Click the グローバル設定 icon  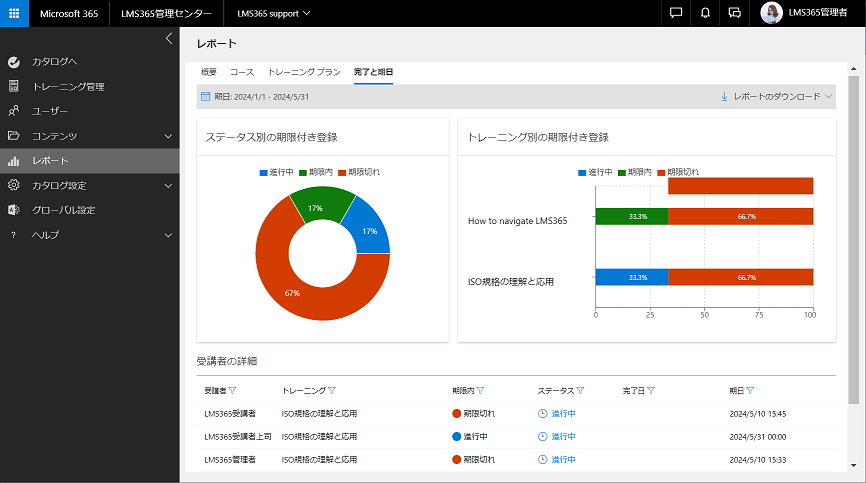[x=14, y=210]
